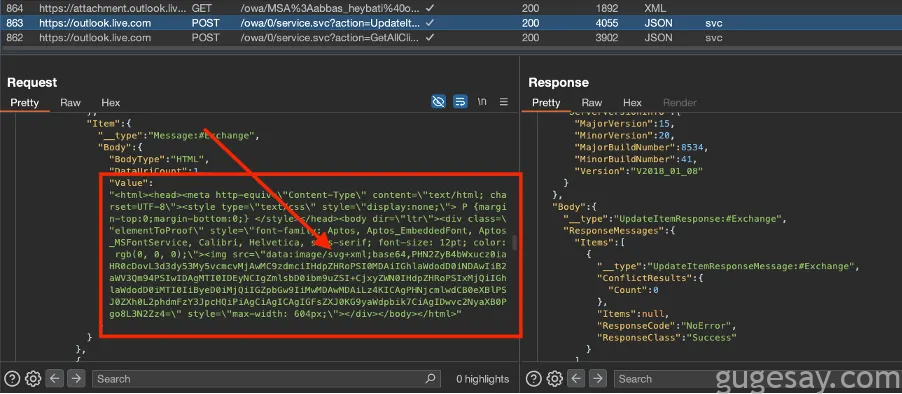Click the "MajorBuildNumber":8534 line
The width and height of the screenshot is (902, 394).
(x=641, y=147)
